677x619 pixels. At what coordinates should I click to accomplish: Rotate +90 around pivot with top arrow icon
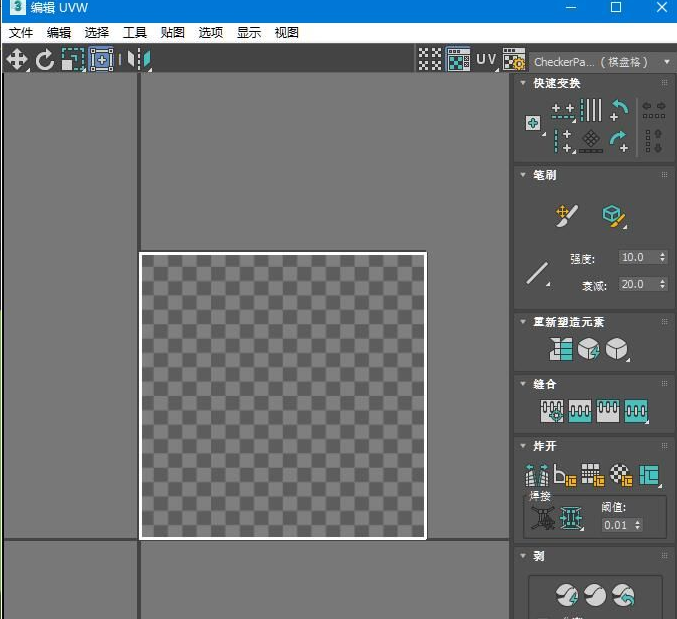[x=619, y=111]
